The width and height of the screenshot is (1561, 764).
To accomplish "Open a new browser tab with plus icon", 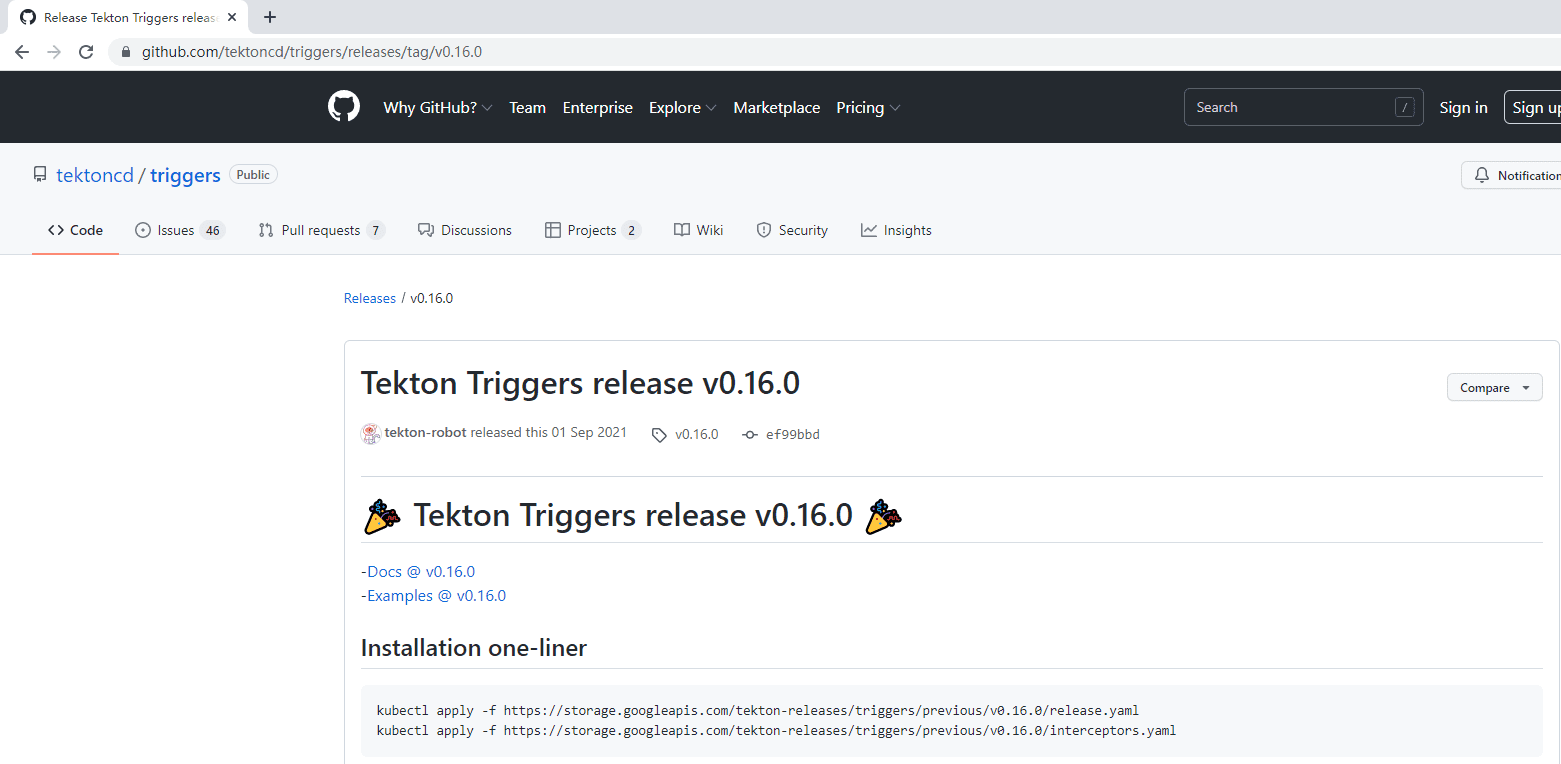I will click(269, 17).
